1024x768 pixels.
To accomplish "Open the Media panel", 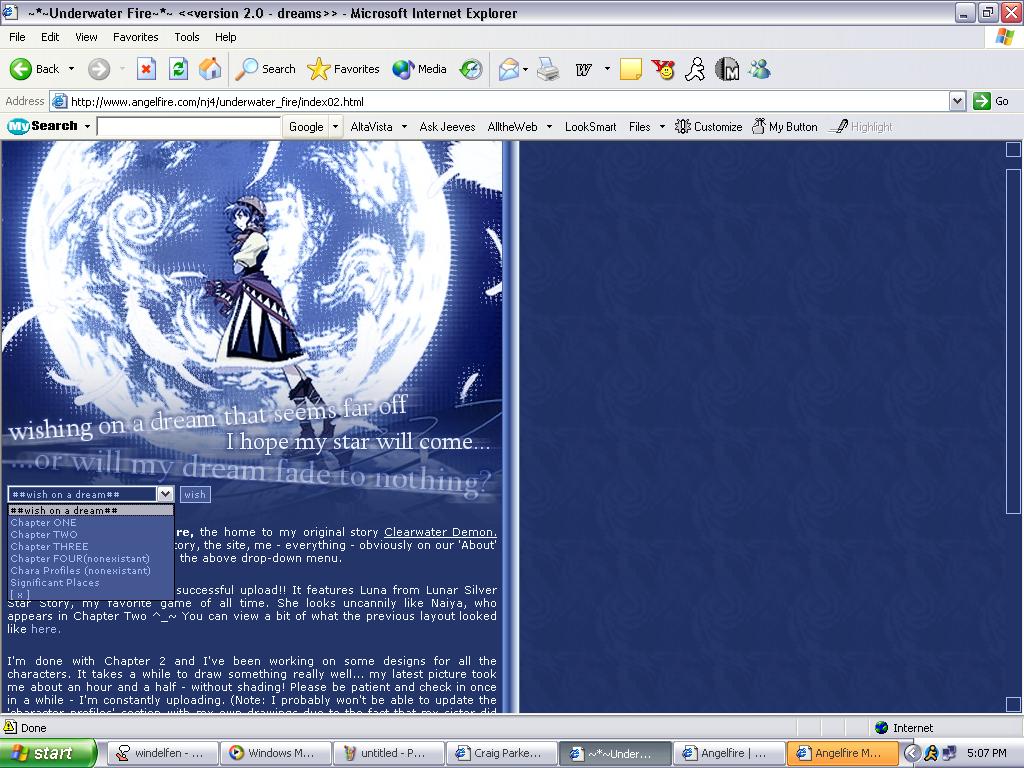I will (x=419, y=69).
